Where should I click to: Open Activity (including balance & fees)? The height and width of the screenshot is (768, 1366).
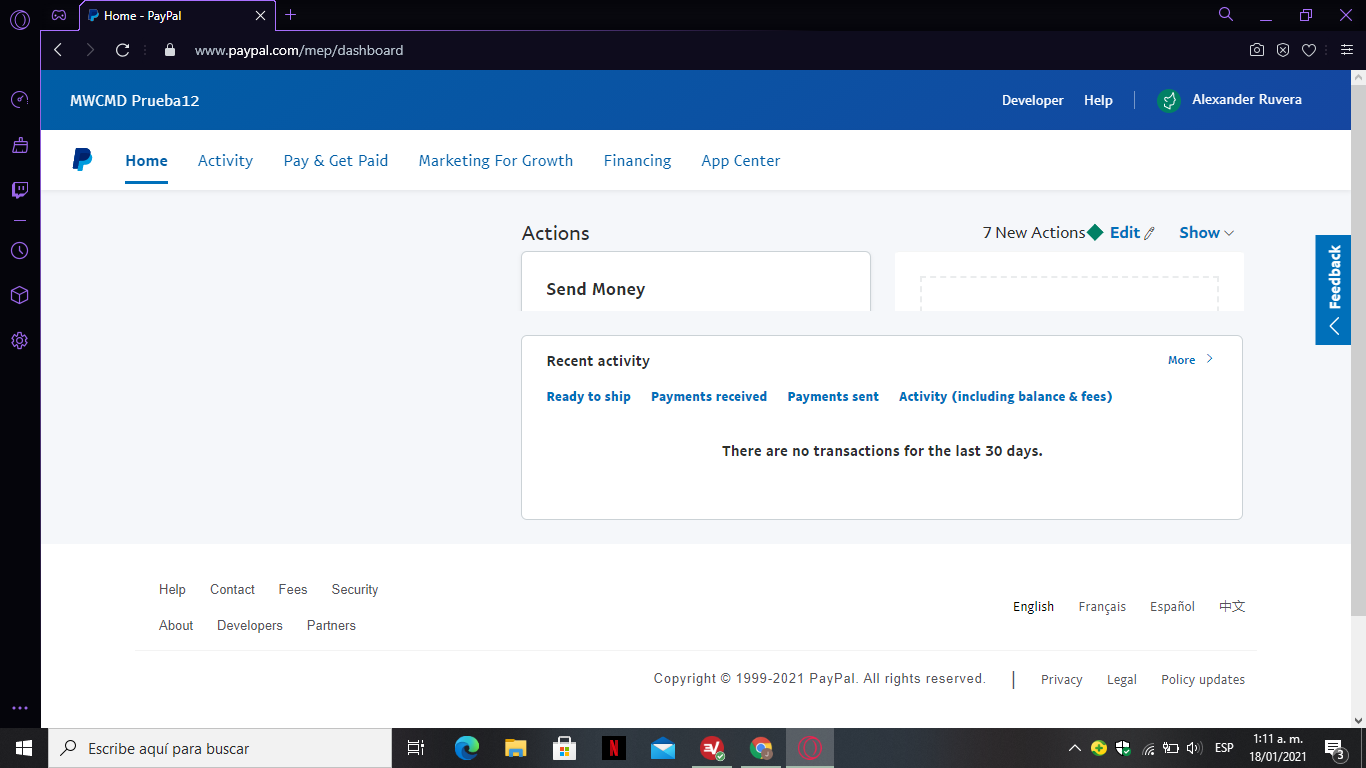tap(1006, 397)
